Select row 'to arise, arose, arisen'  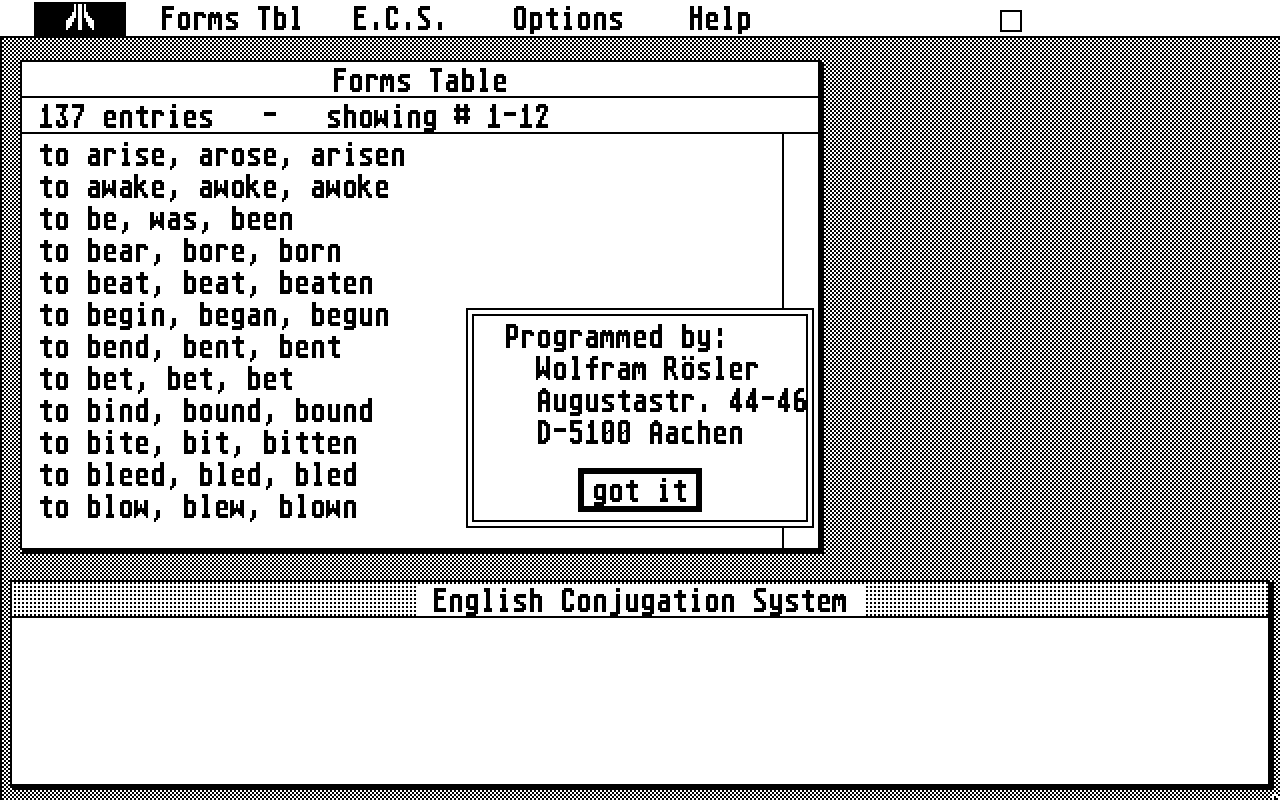pyautogui.click(x=222, y=155)
